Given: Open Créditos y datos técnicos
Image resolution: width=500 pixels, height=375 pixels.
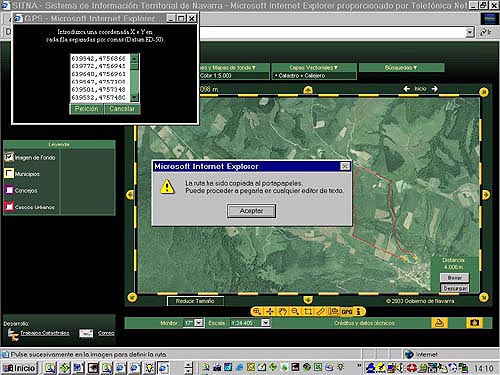Looking at the screenshot, I should 364,323.
